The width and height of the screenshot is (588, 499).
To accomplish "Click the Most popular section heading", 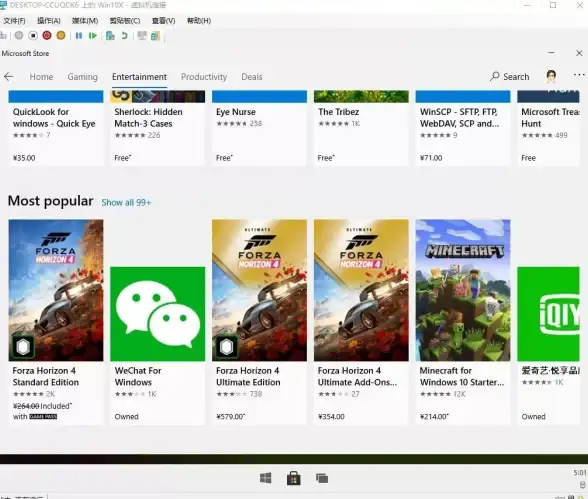I will coord(50,201).
